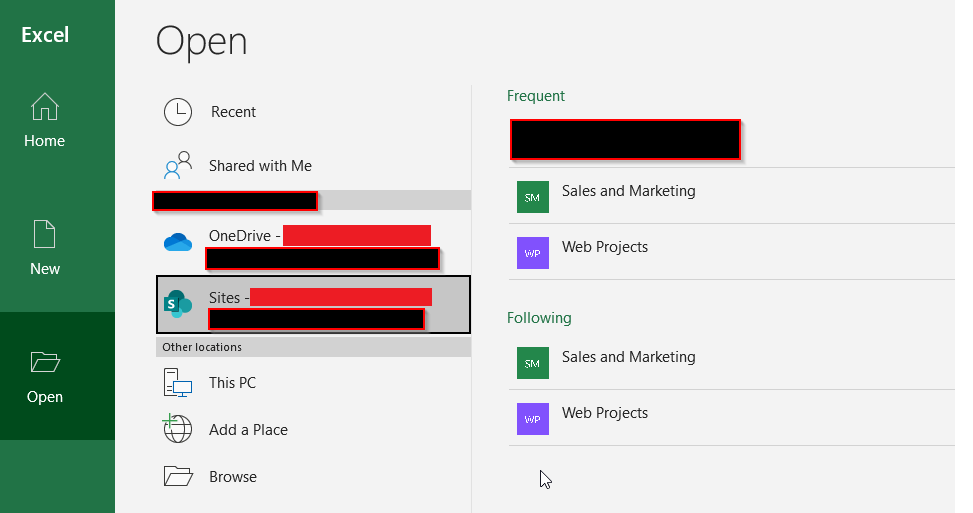Click SM site tile under Following
Image resolution: width=973 pixels, height=513 pixels.
click(532, 363)
